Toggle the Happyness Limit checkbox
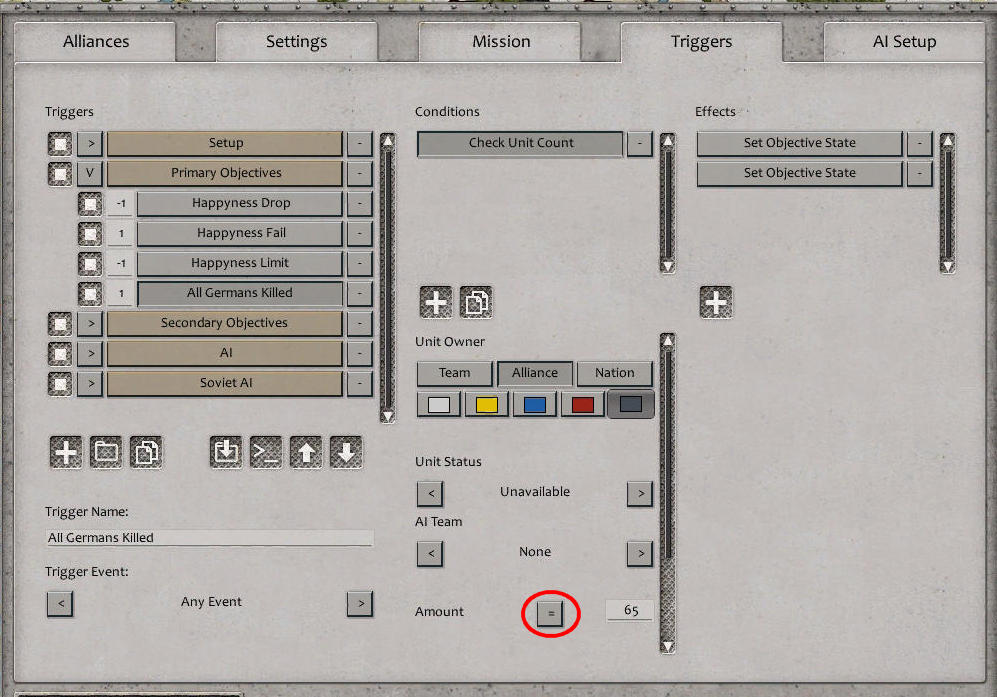 pos(90,263)
